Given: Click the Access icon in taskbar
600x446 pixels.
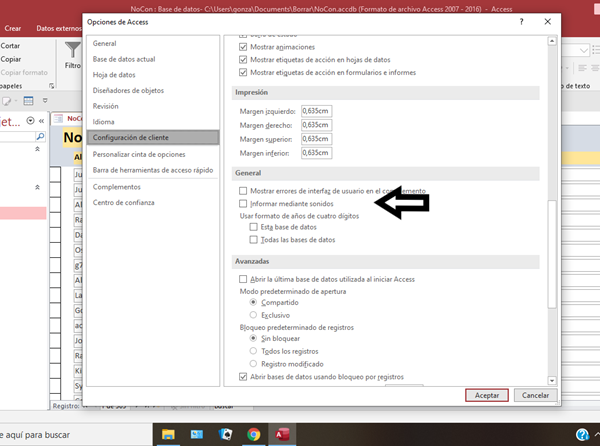Looking at the screenshot, I should click(x=282, y=435).
